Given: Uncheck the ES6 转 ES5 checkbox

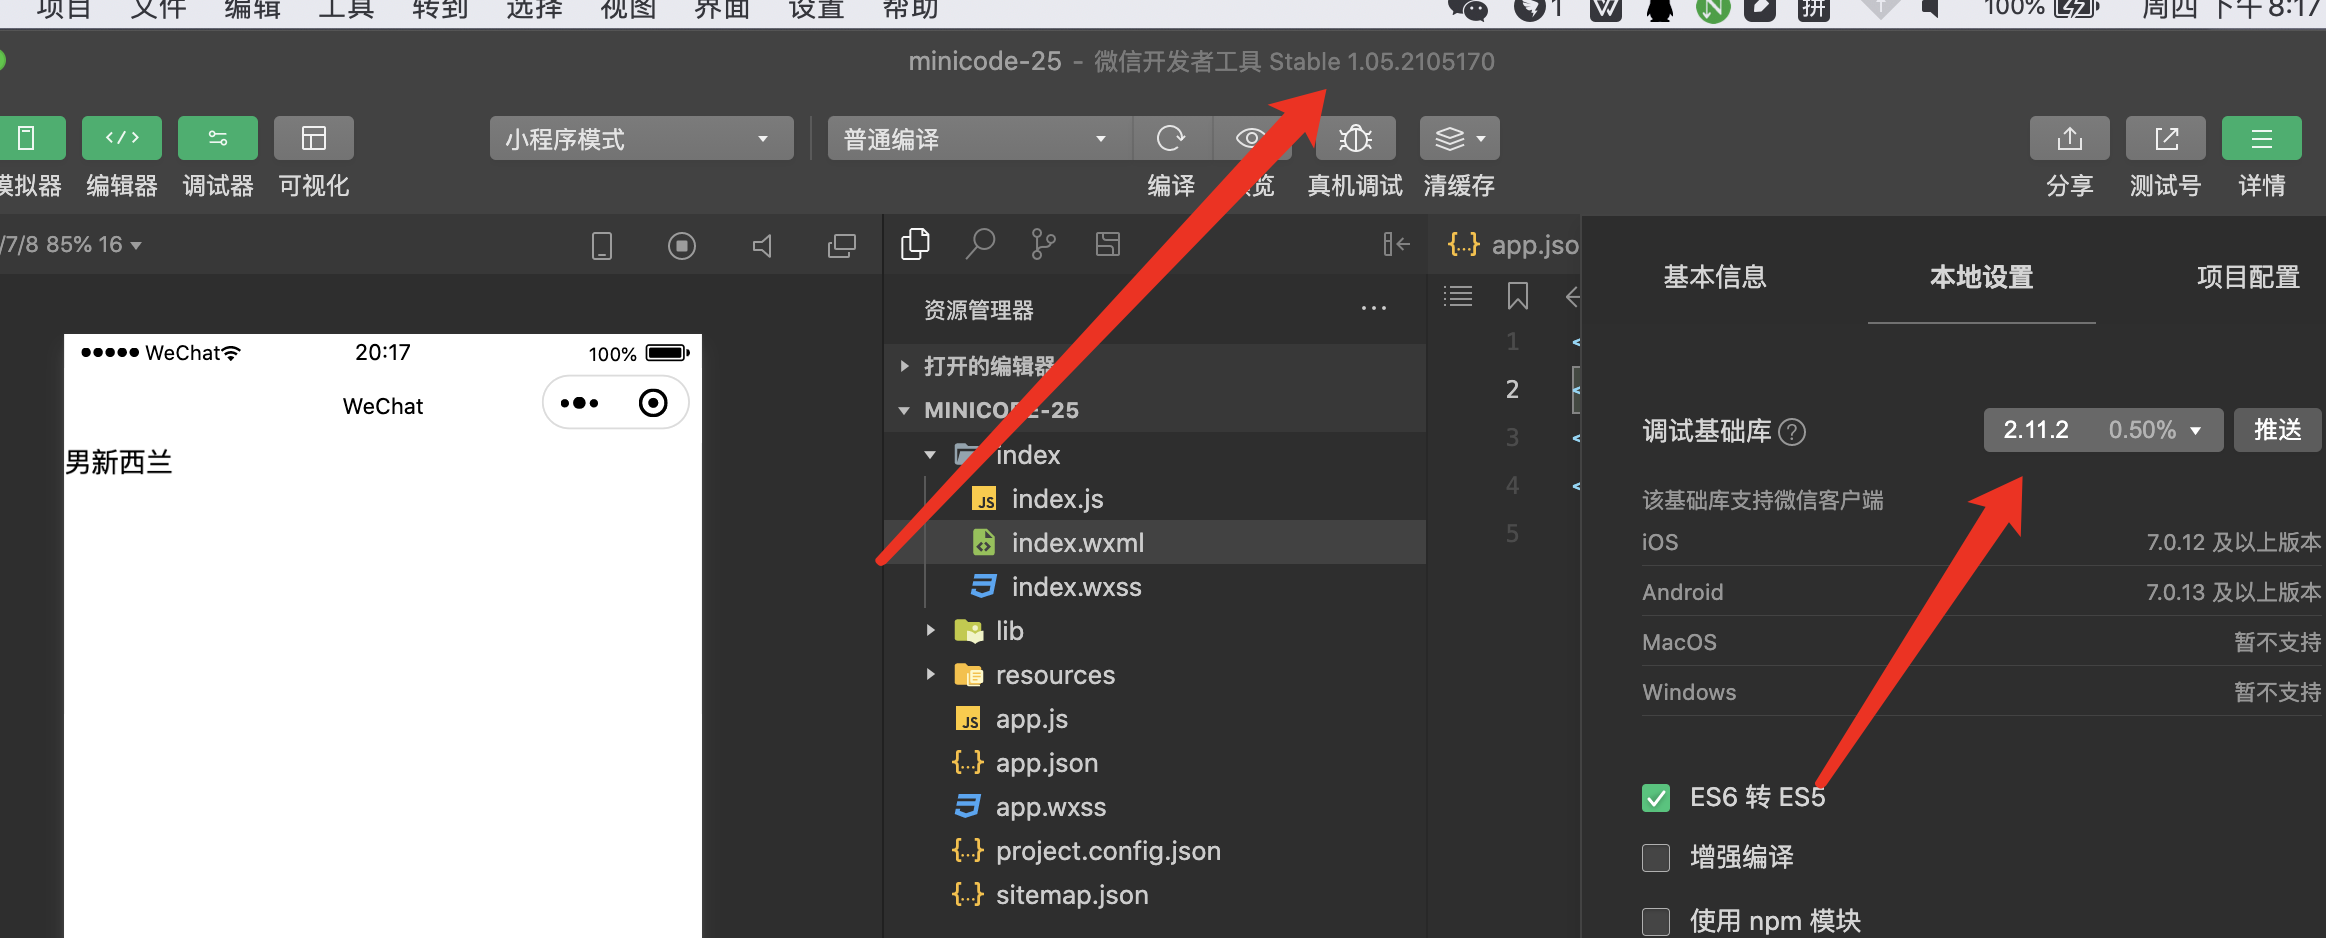Looking at the screenshot, I should (1656, 798).
